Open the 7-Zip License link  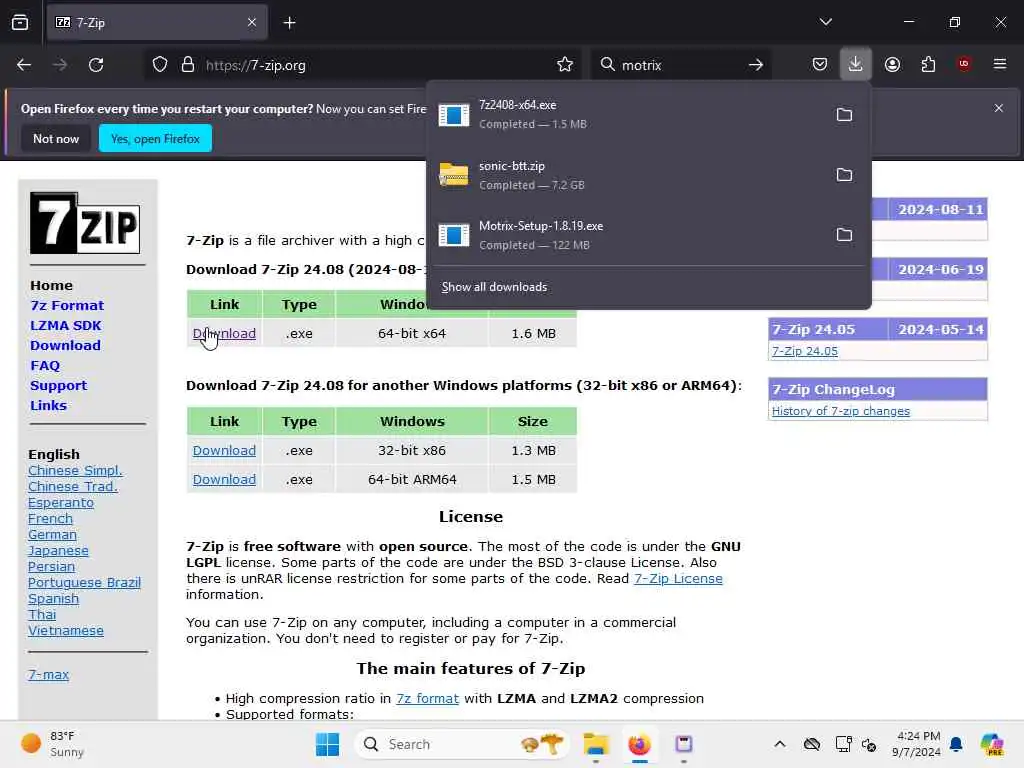[x=678, y=579]
